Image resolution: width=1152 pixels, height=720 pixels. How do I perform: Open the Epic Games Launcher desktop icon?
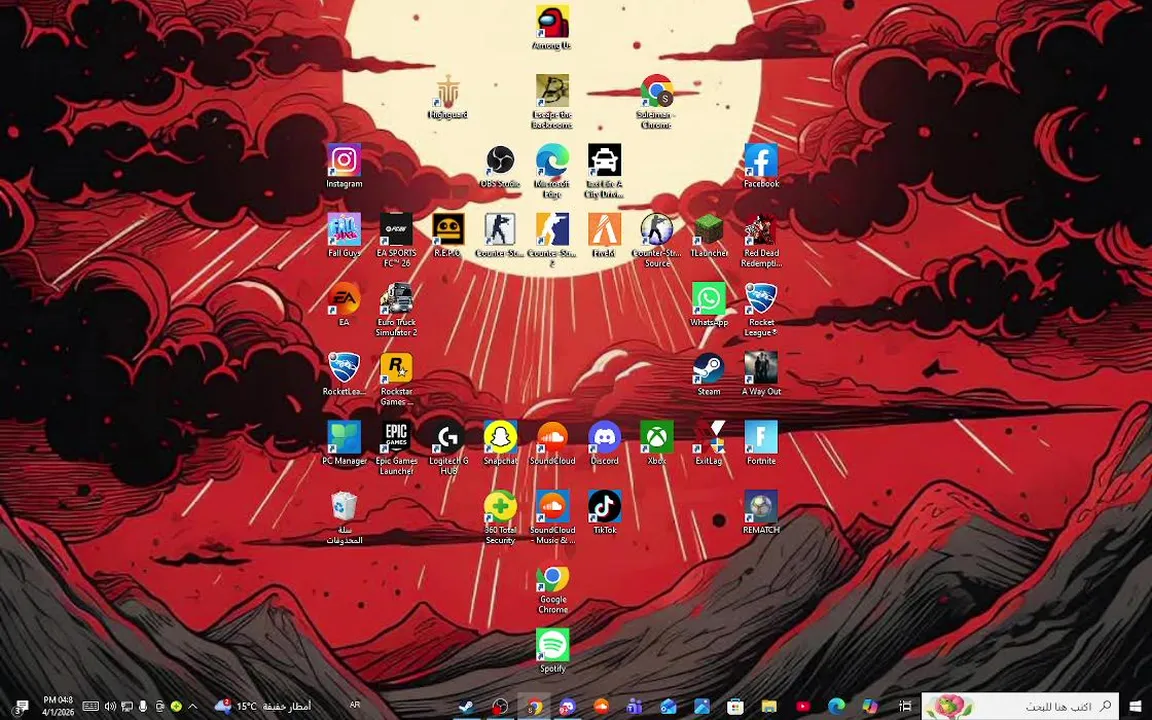tap(396, 448)
